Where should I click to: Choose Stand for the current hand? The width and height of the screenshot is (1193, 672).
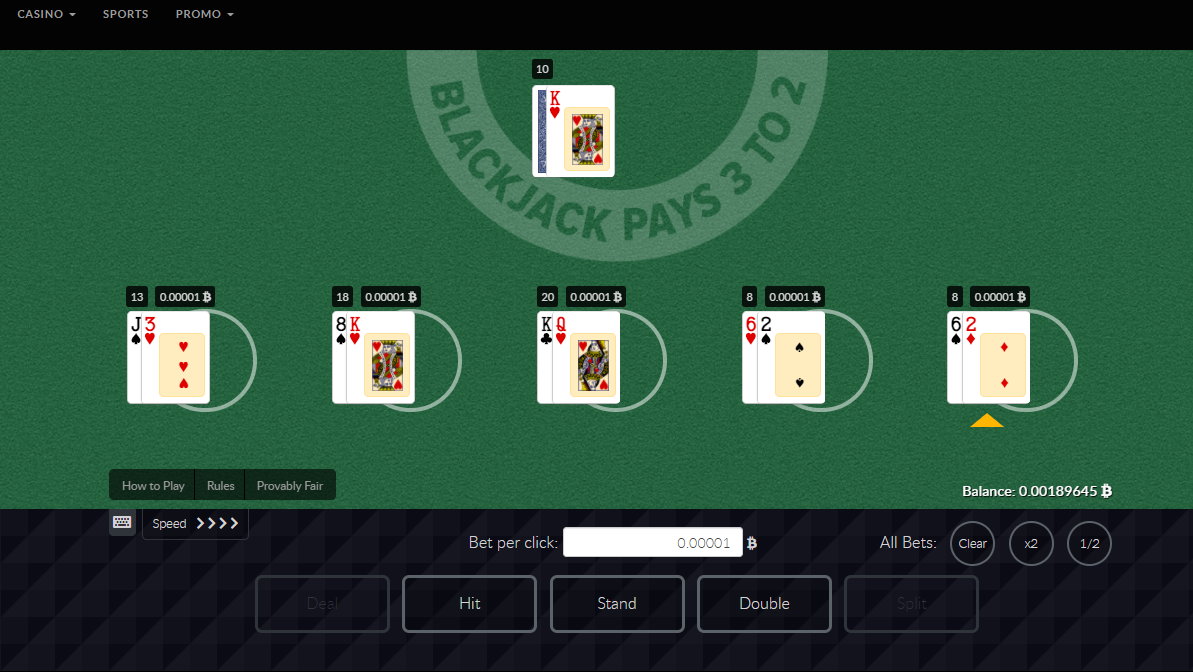(617, 604)
